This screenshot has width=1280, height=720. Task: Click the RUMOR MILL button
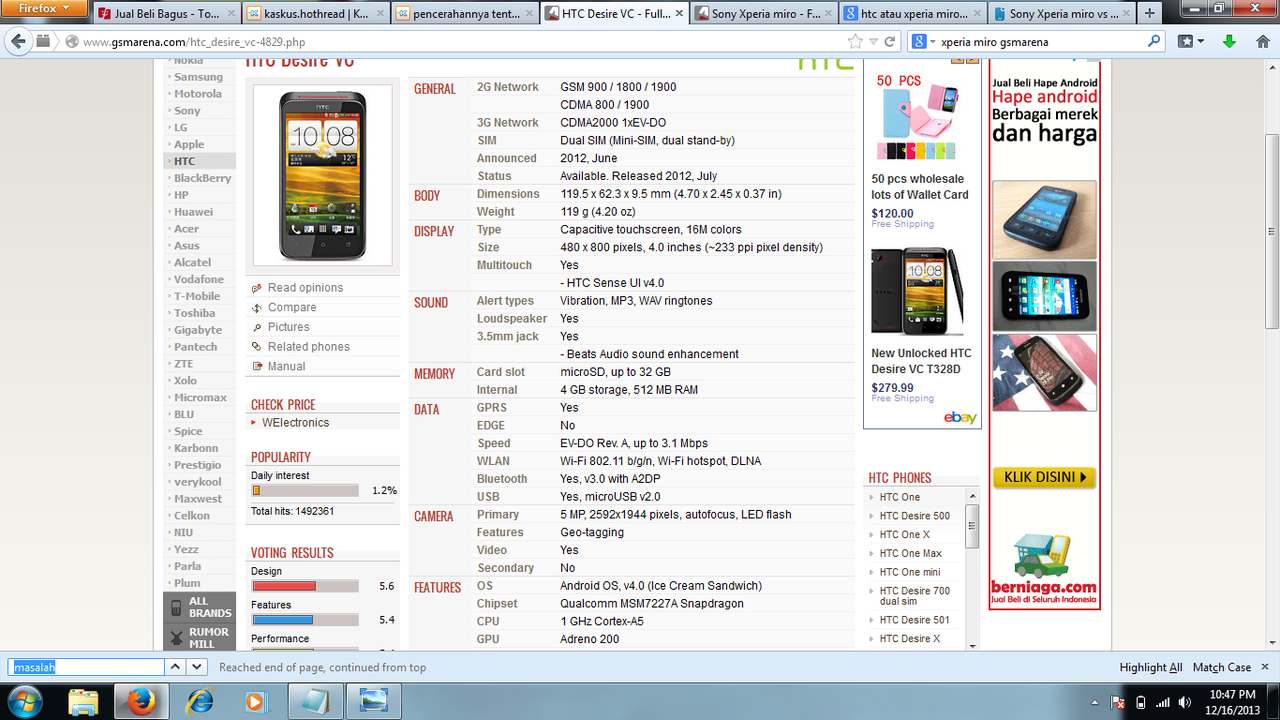click(200, 638)
